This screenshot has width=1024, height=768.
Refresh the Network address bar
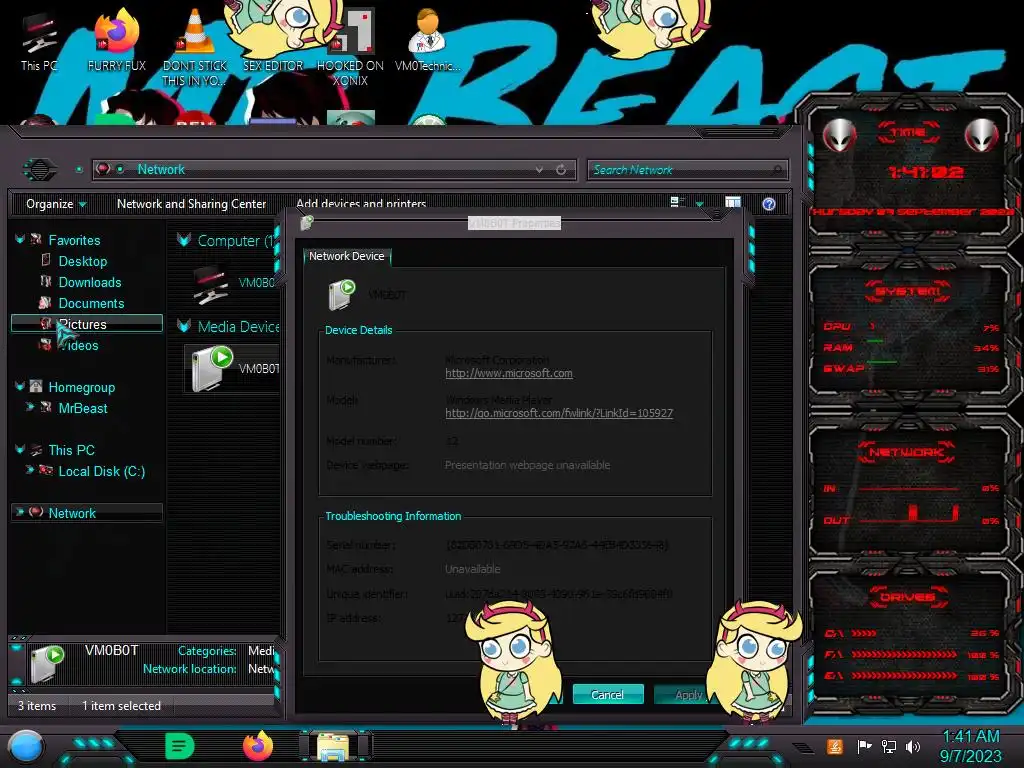tap(561, 170)
